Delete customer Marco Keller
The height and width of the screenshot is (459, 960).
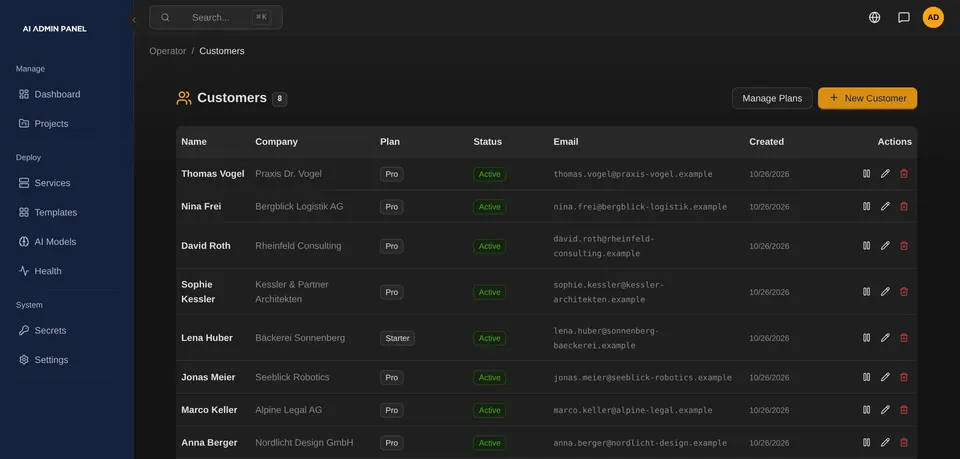click(x=904, y=410)
